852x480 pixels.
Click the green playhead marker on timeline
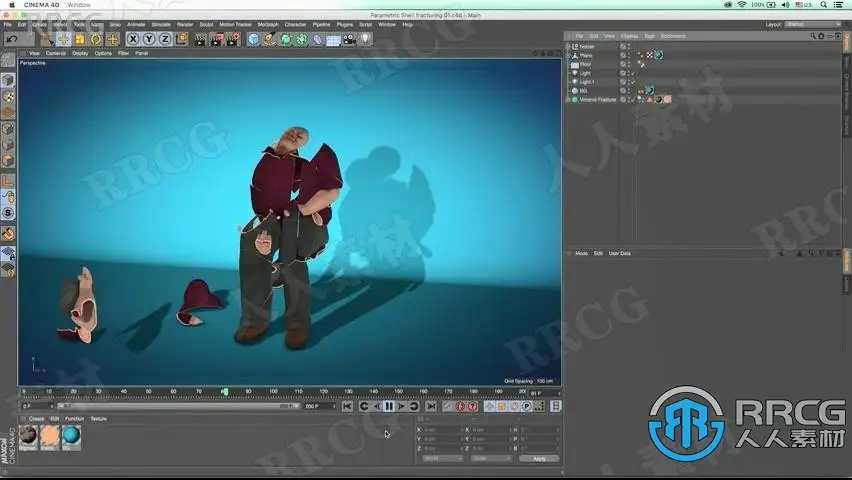(224, 391)
